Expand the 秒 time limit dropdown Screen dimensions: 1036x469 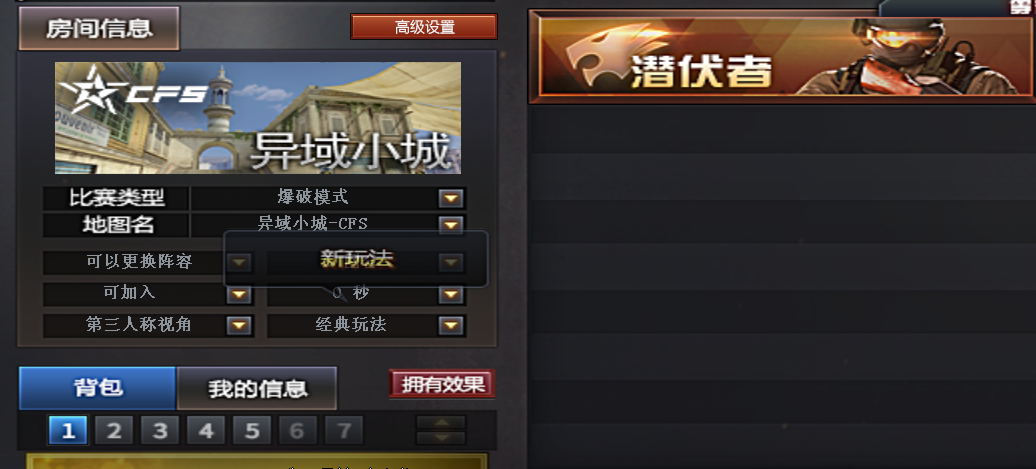coord(451,294)
